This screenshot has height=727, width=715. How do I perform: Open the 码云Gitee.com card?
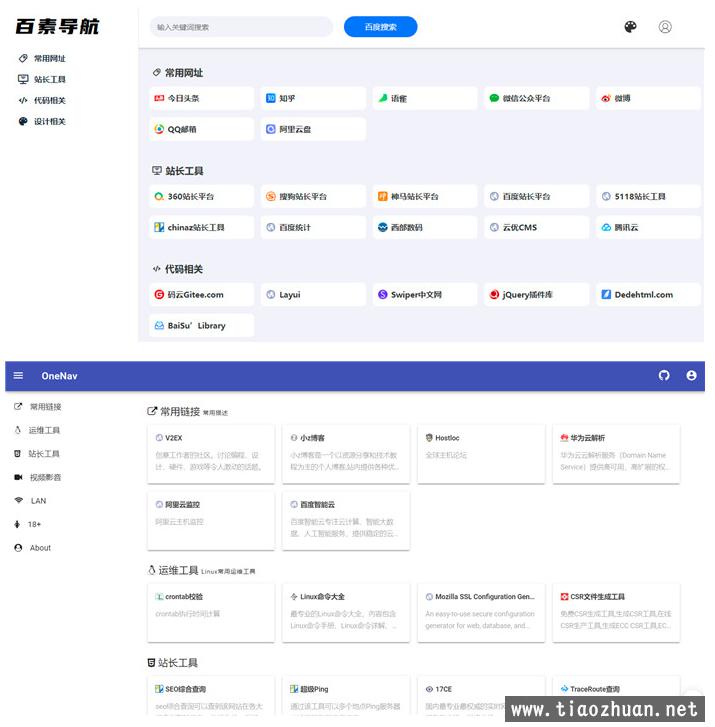pyautogui.click(x=202, y=295)
